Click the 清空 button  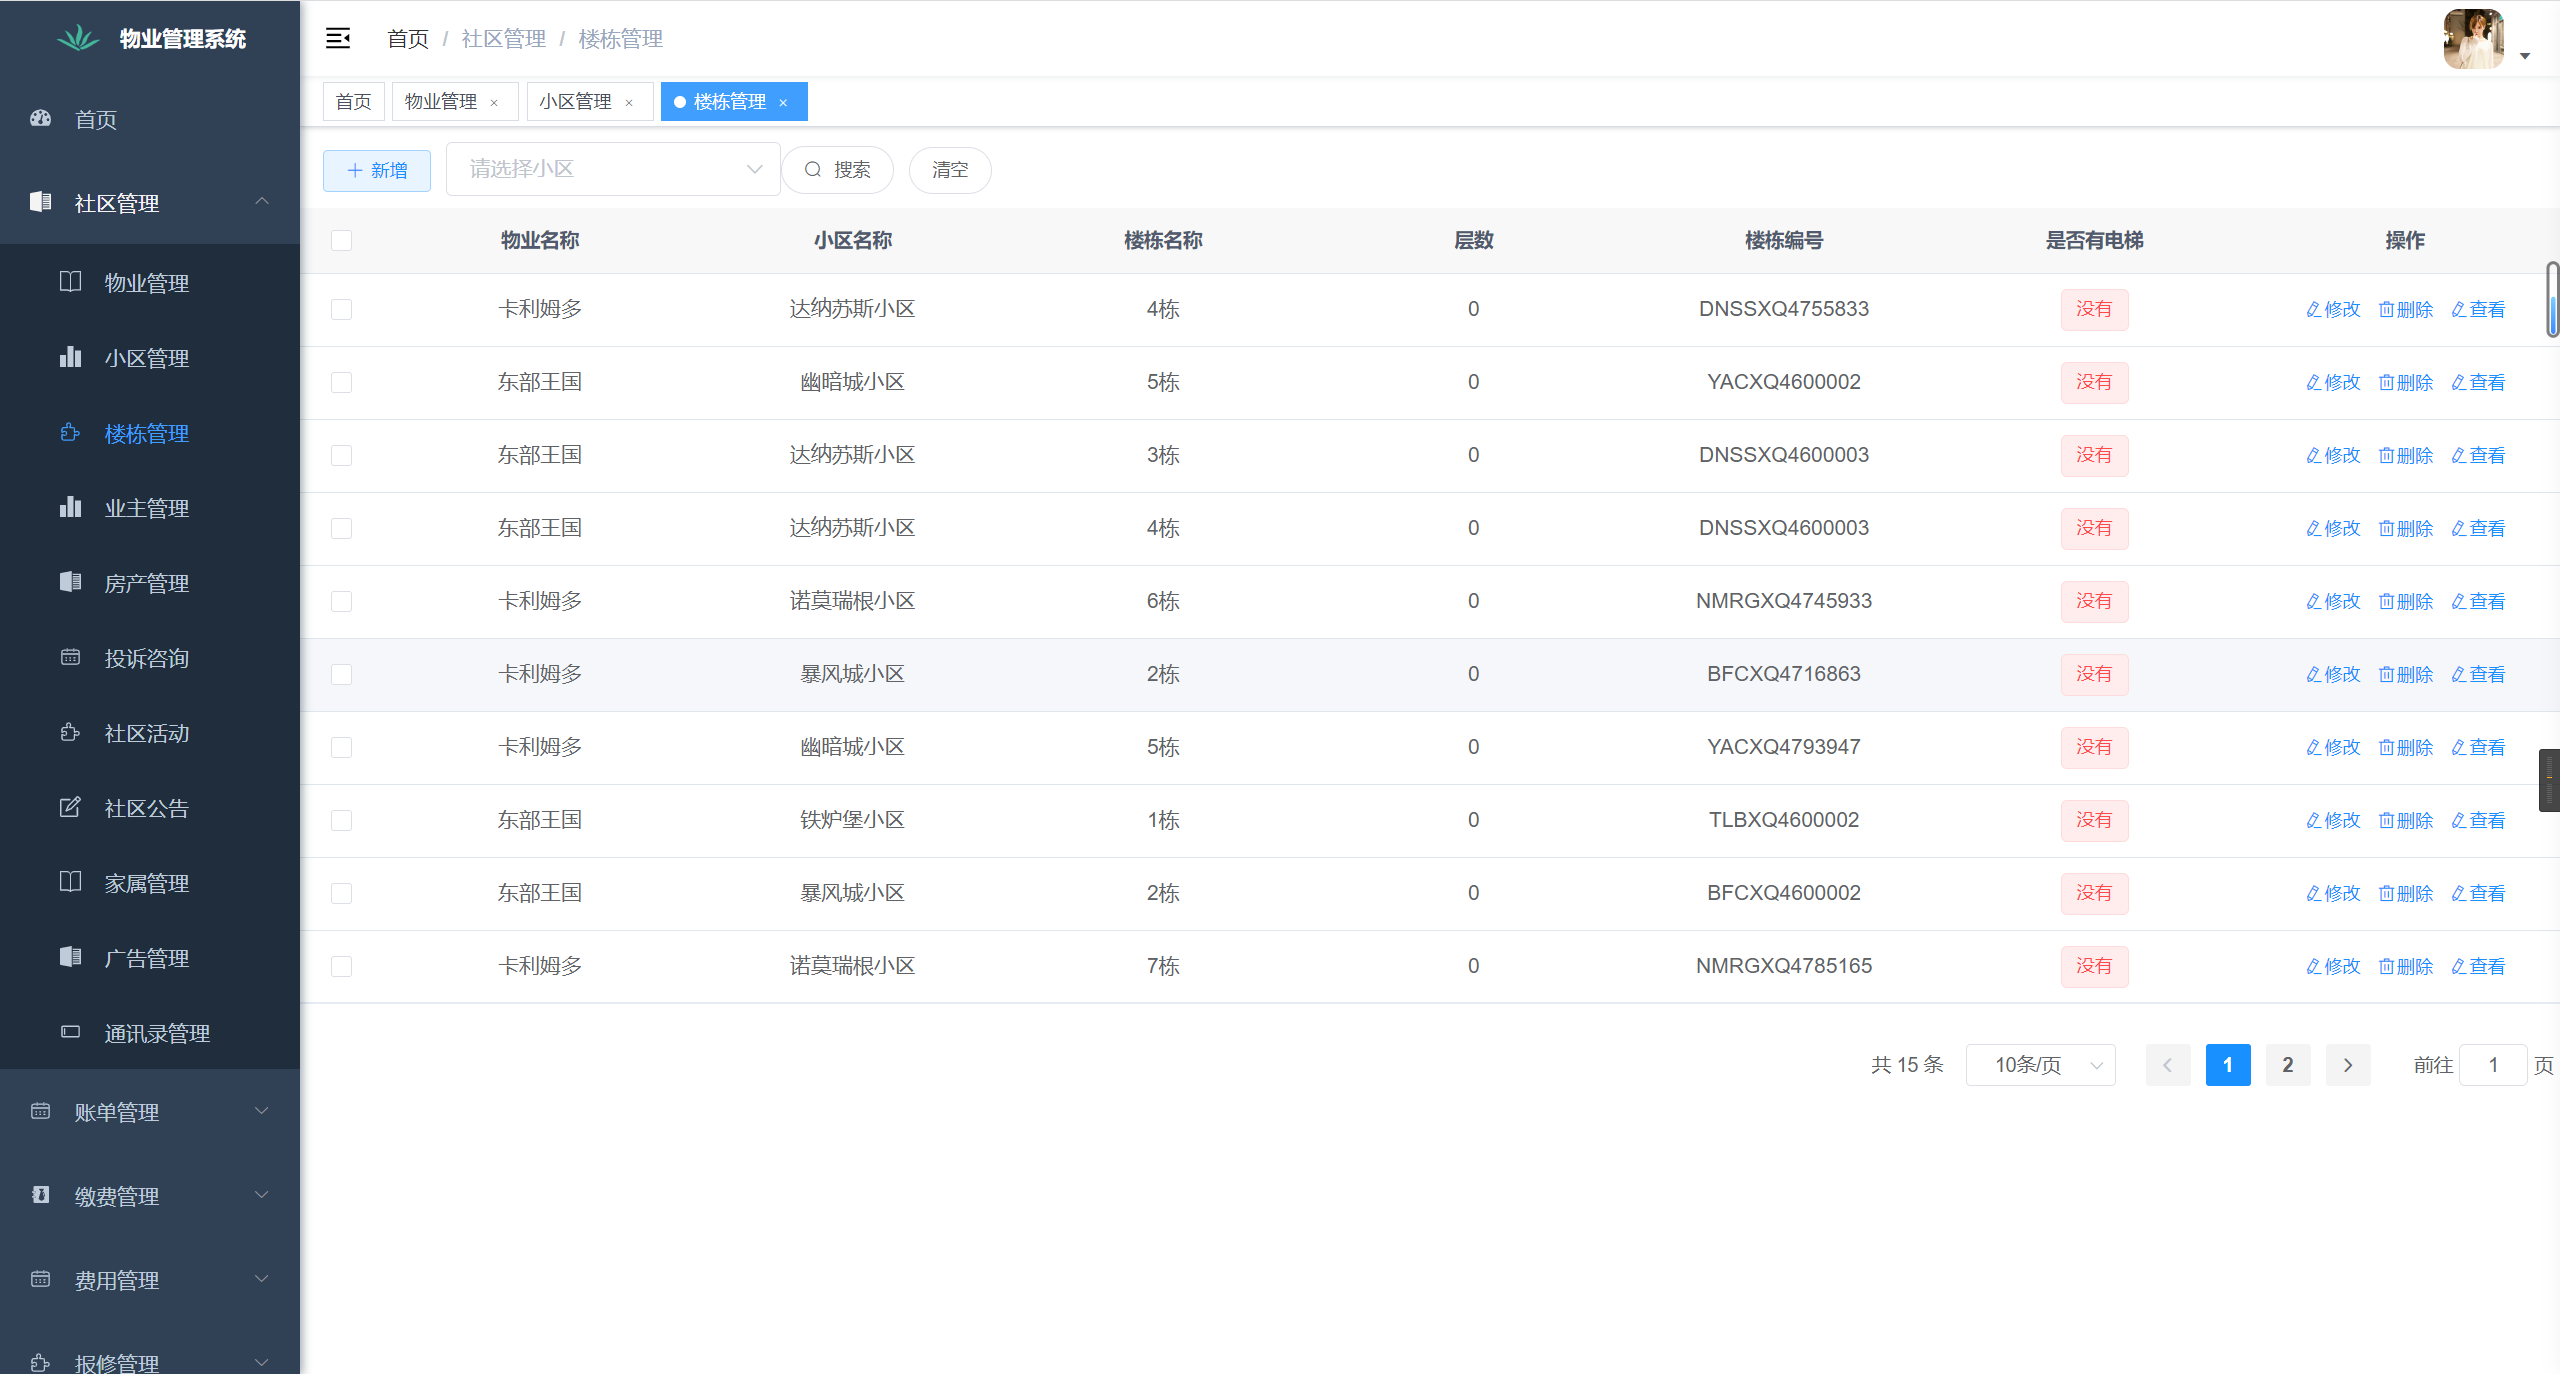pyautogui.click(x=950, y=170)
